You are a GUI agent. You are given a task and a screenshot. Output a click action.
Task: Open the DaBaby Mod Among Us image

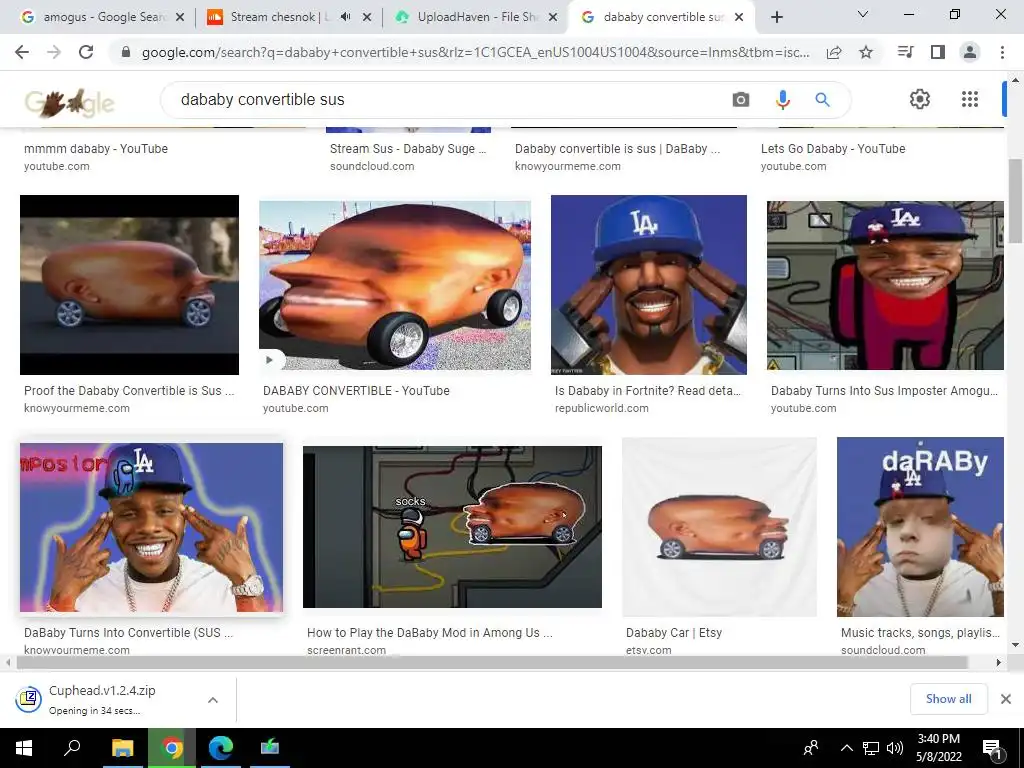(x=452, y=527)
